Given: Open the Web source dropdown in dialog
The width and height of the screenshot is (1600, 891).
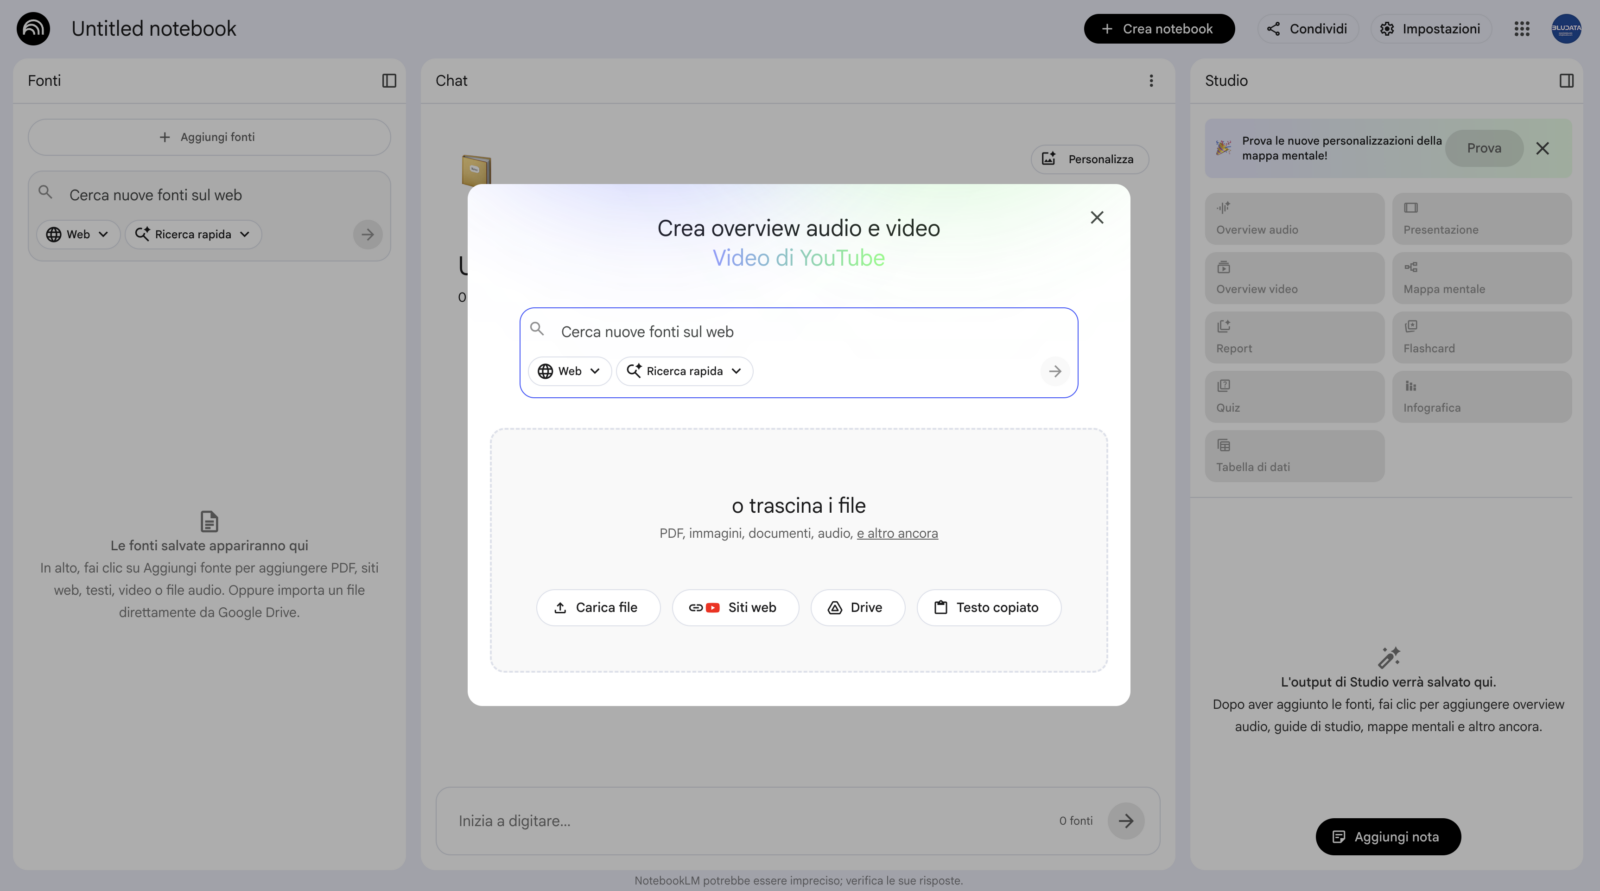Looking at the screenshot, I should [x=570, y=371].
